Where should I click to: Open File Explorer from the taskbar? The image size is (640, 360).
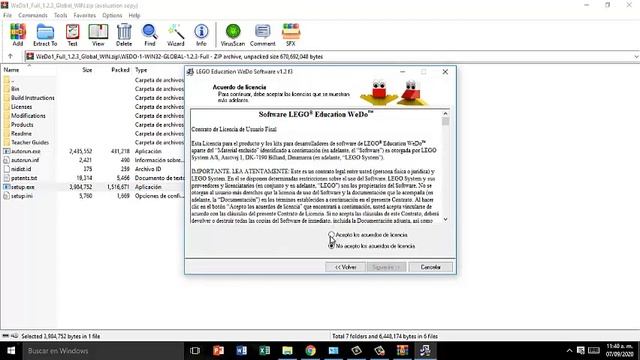(x=287, y=350)
